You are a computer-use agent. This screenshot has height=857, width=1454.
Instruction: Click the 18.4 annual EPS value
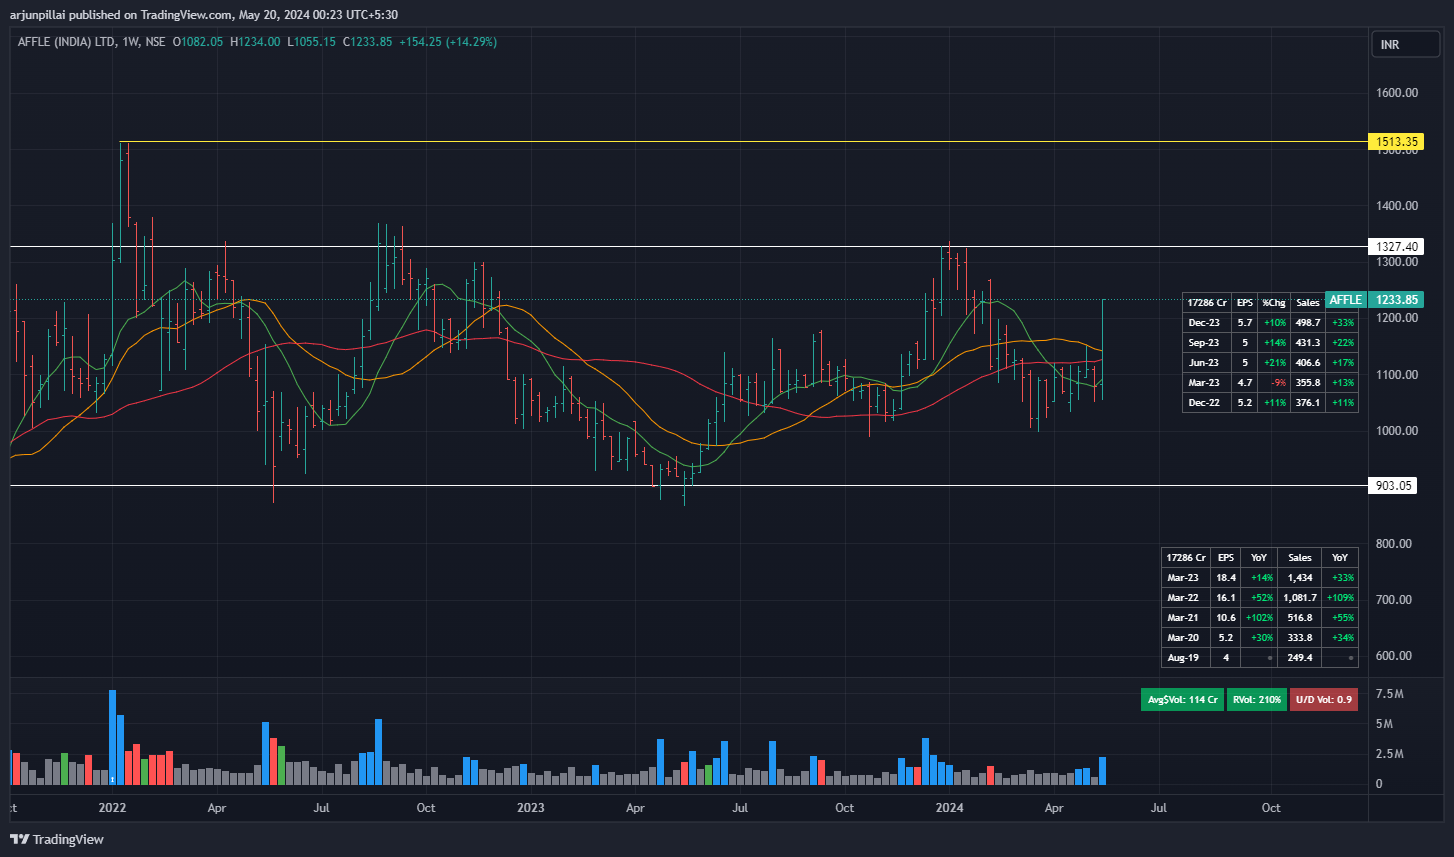pyautogui.click(x=1225, y=577)
